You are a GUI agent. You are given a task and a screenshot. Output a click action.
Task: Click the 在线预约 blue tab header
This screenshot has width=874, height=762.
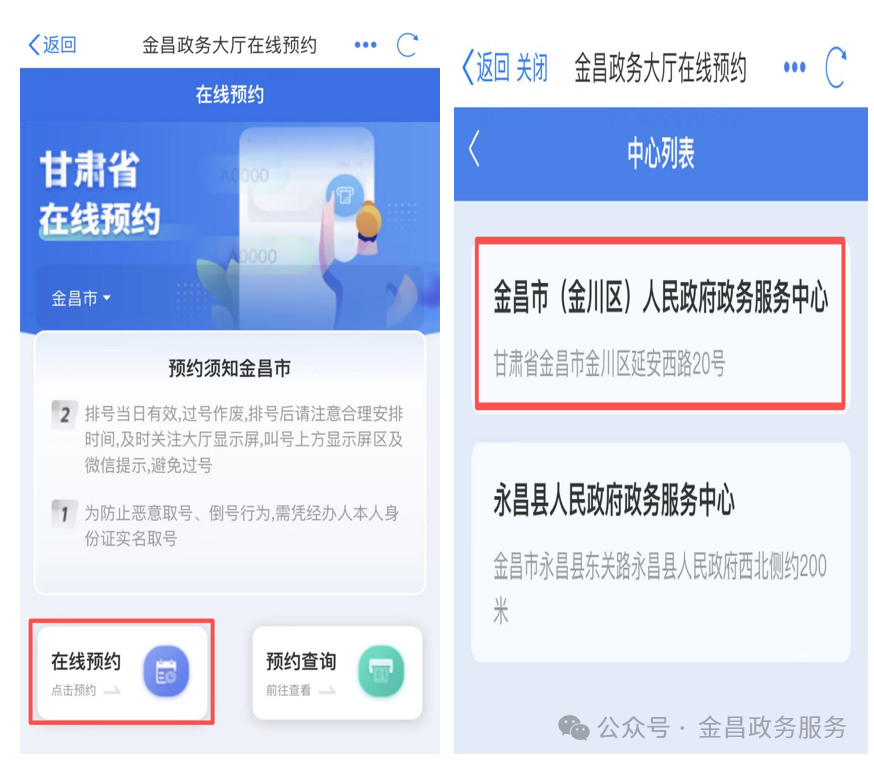[230, 95]
